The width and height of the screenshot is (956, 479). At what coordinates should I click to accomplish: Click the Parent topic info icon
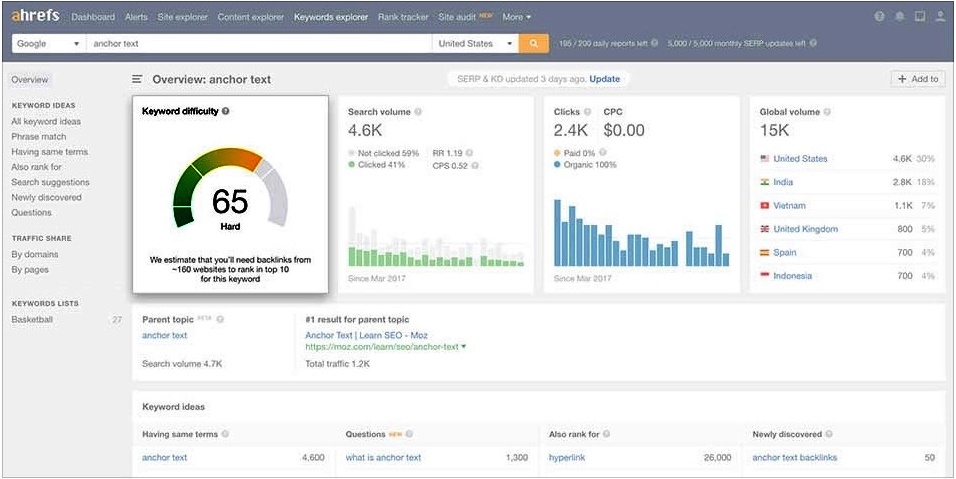coord(220,319)
